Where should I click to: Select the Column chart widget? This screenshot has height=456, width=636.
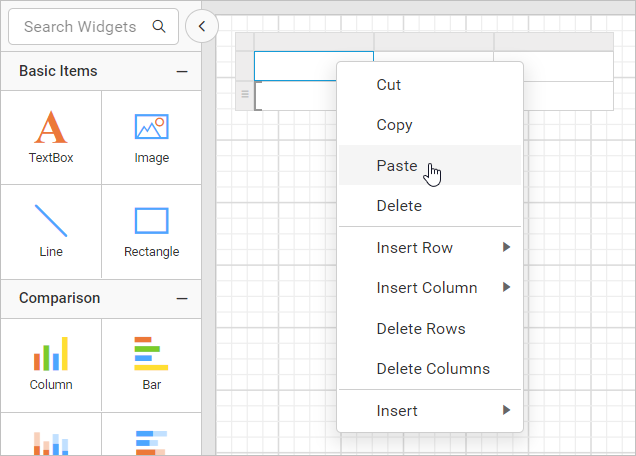(51, 354)
